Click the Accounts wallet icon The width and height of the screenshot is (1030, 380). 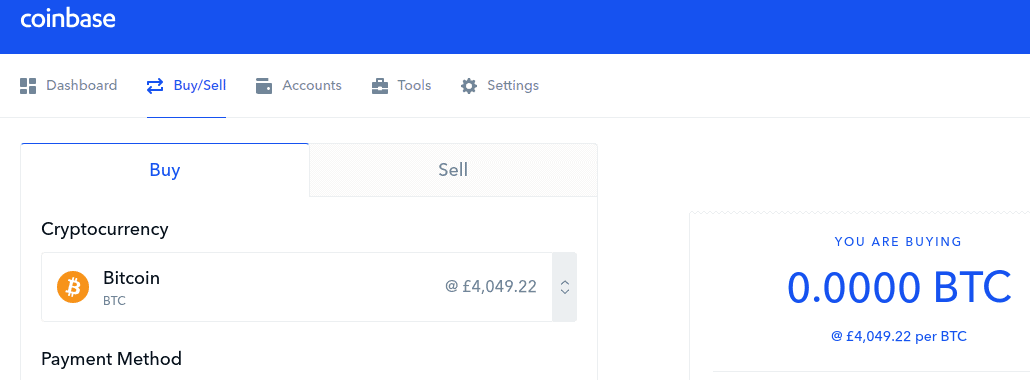264,86
